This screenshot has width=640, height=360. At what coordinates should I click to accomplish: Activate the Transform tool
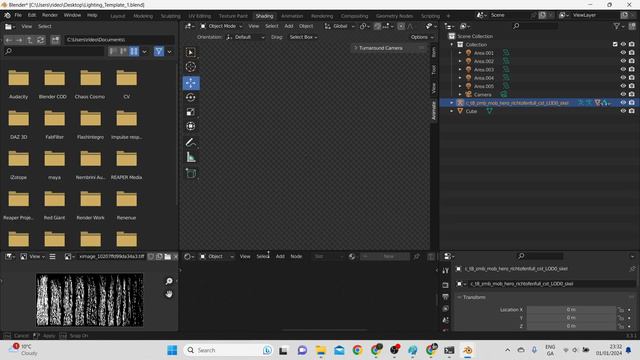click(191, 126)
